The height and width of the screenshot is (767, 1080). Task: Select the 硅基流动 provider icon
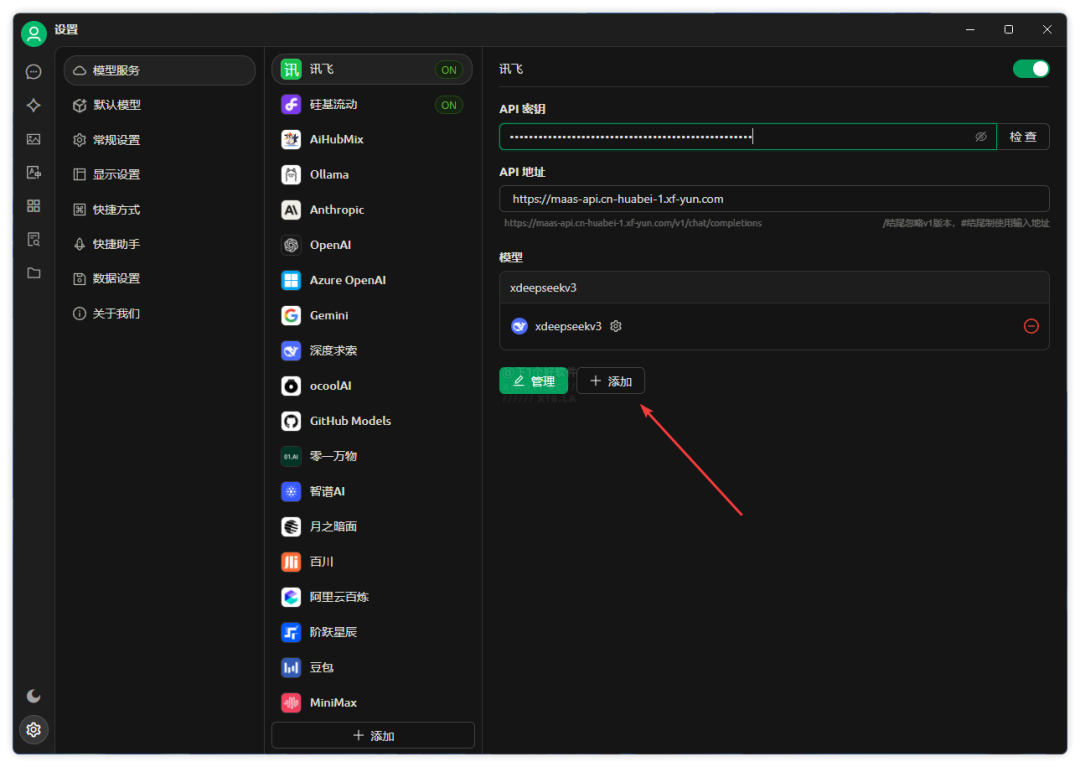coord(291,104)
